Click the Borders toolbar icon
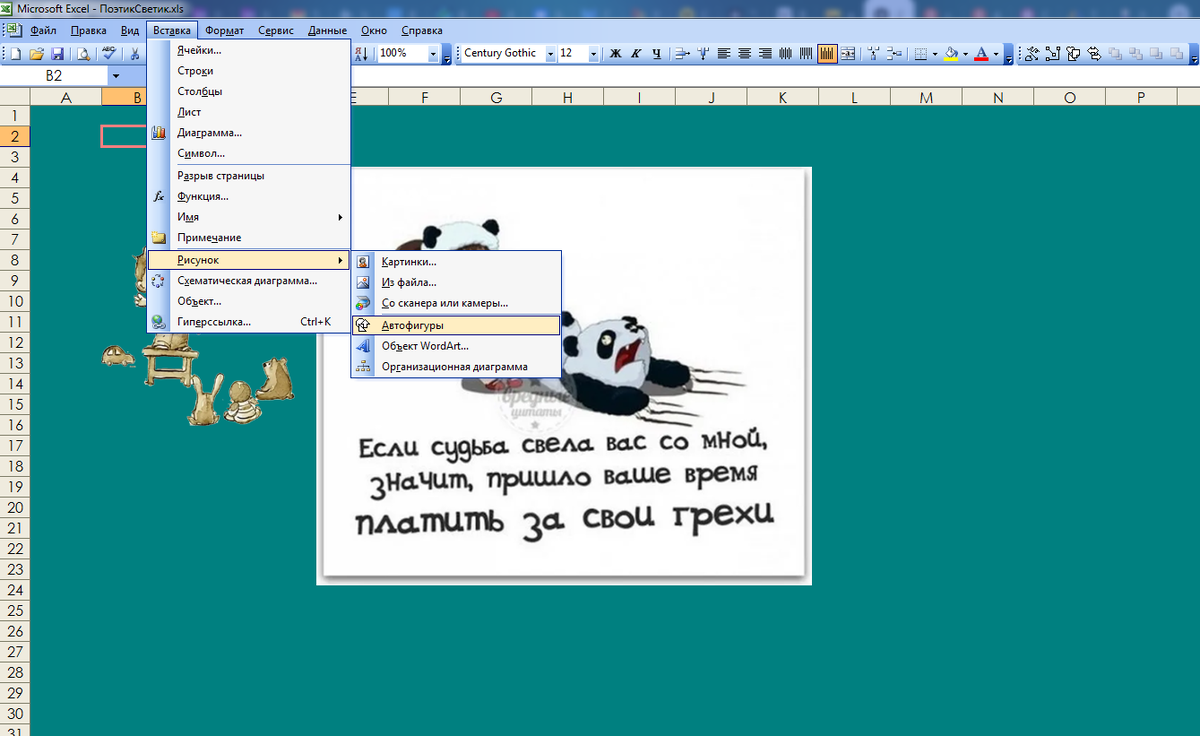This screenshot has height=736, width=1200. point(920,53)
